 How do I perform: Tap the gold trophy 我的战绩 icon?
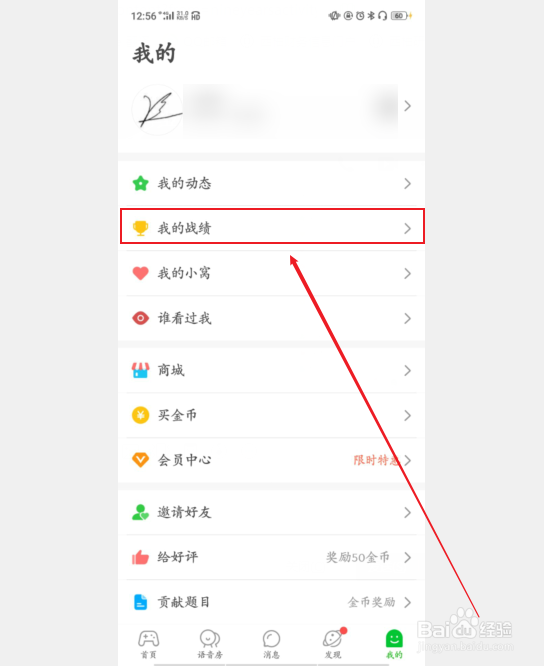141,228
